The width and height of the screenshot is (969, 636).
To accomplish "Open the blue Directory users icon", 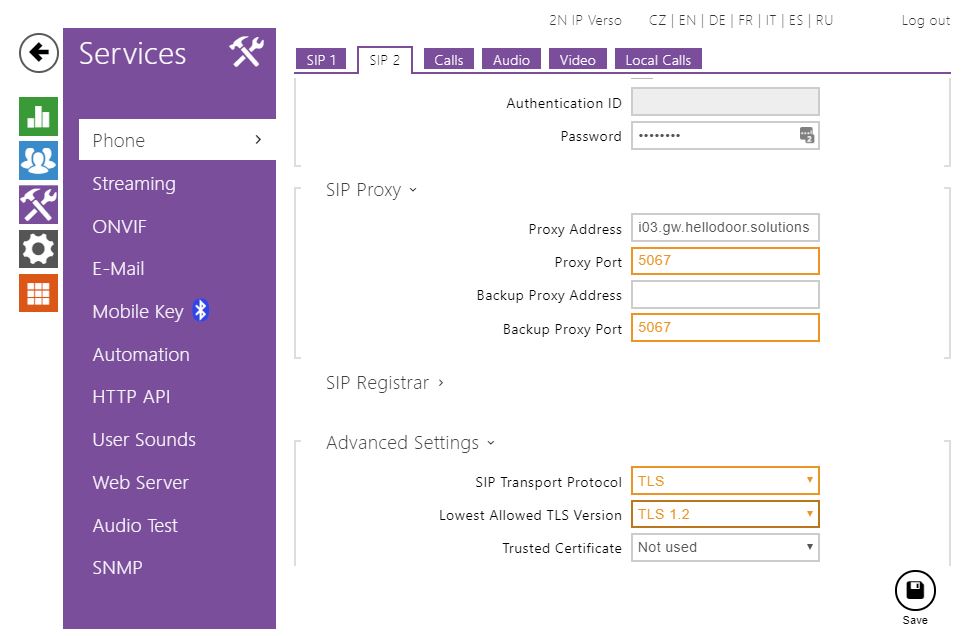I will 38,160.
